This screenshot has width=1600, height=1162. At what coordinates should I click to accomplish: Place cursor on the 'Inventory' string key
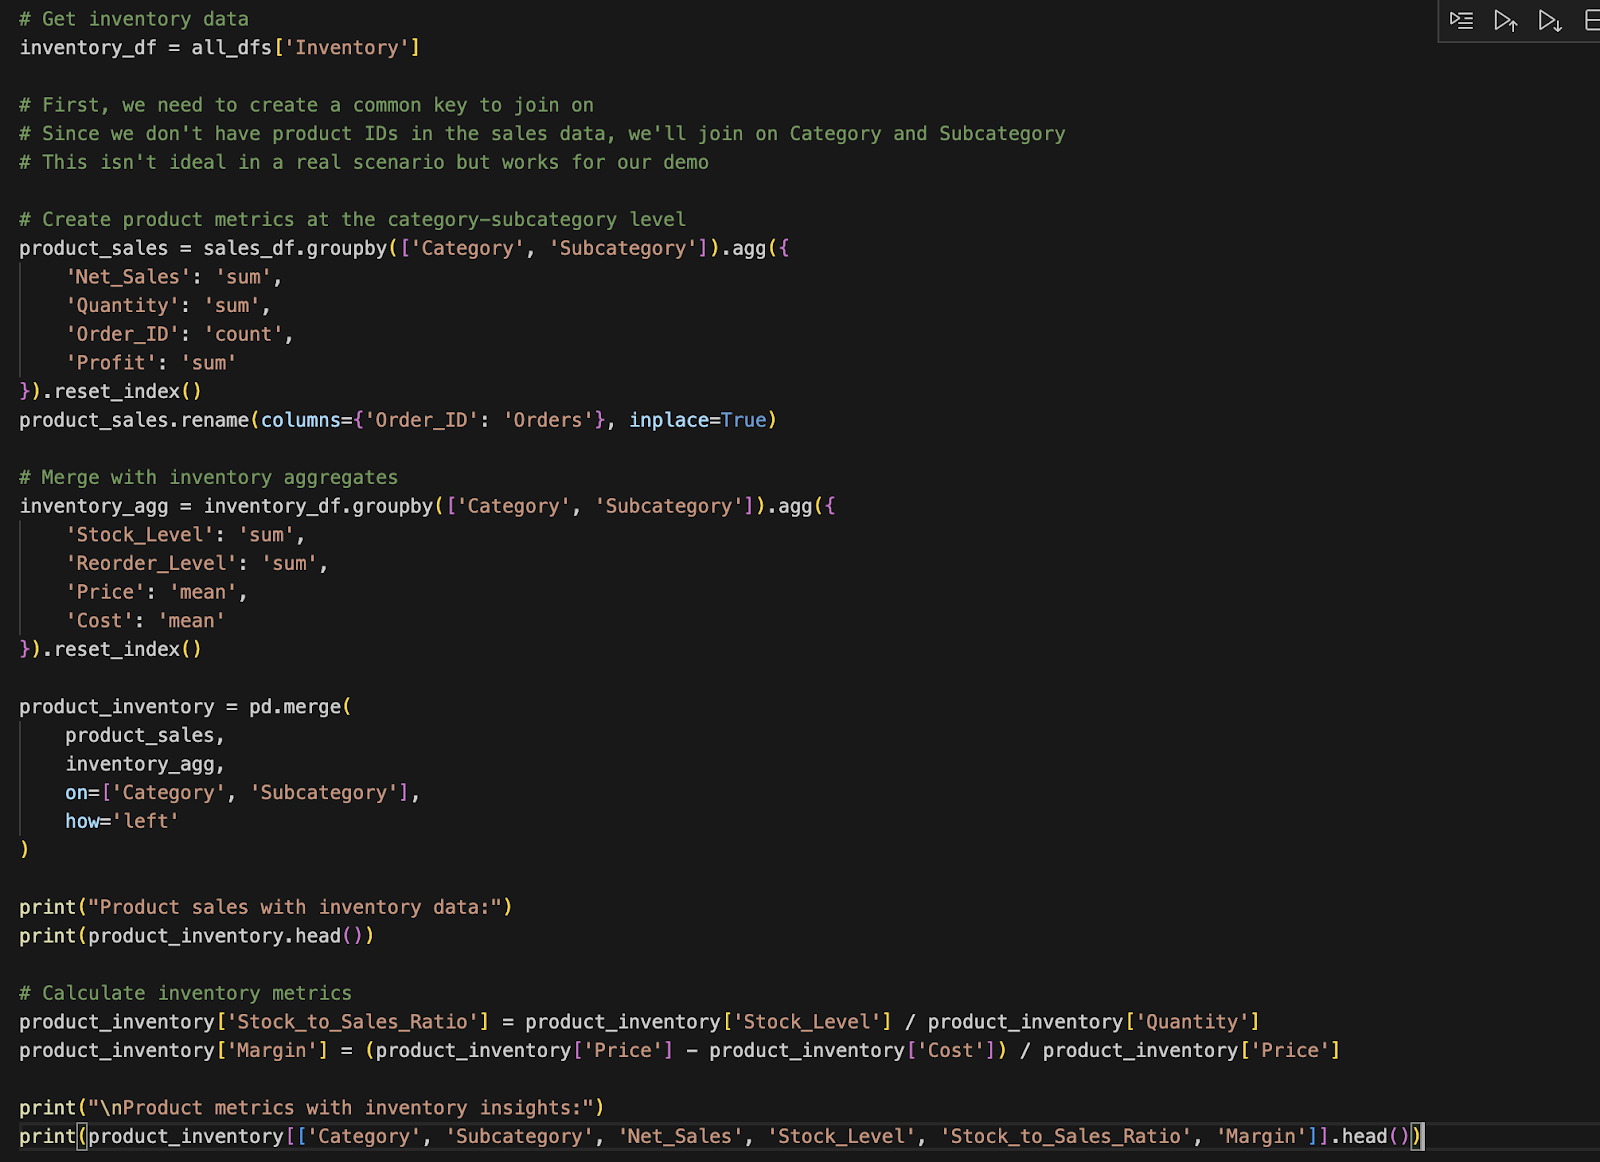pos(346,48)
